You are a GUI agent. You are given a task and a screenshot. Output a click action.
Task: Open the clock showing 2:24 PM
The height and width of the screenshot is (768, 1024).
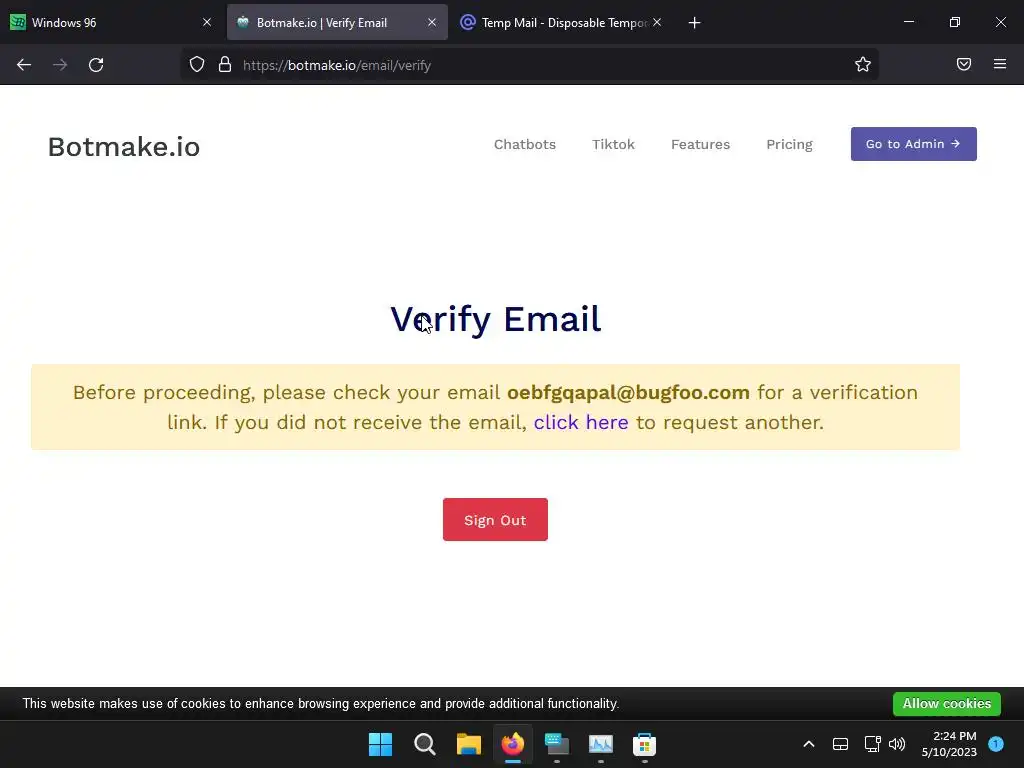pos(949,744)
